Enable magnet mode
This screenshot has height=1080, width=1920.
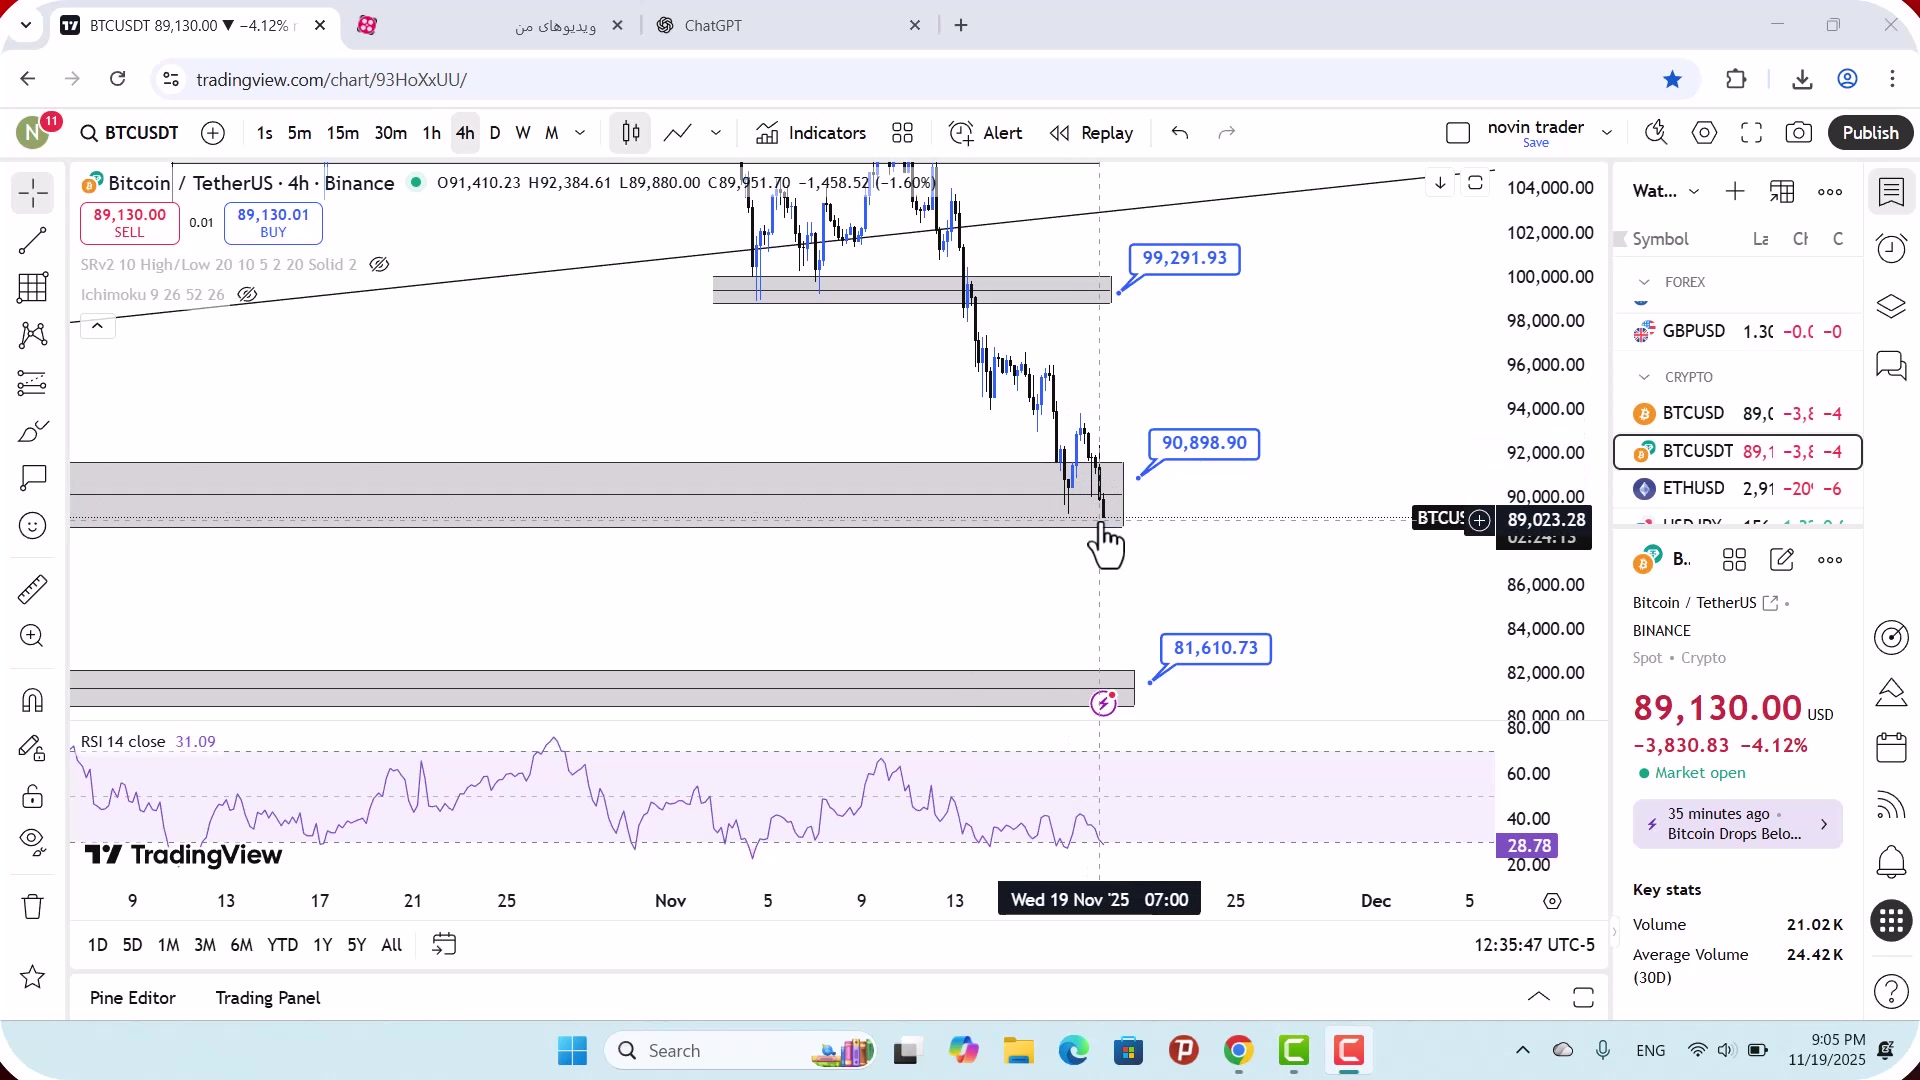pyautogui.click(x=33, y=700)
